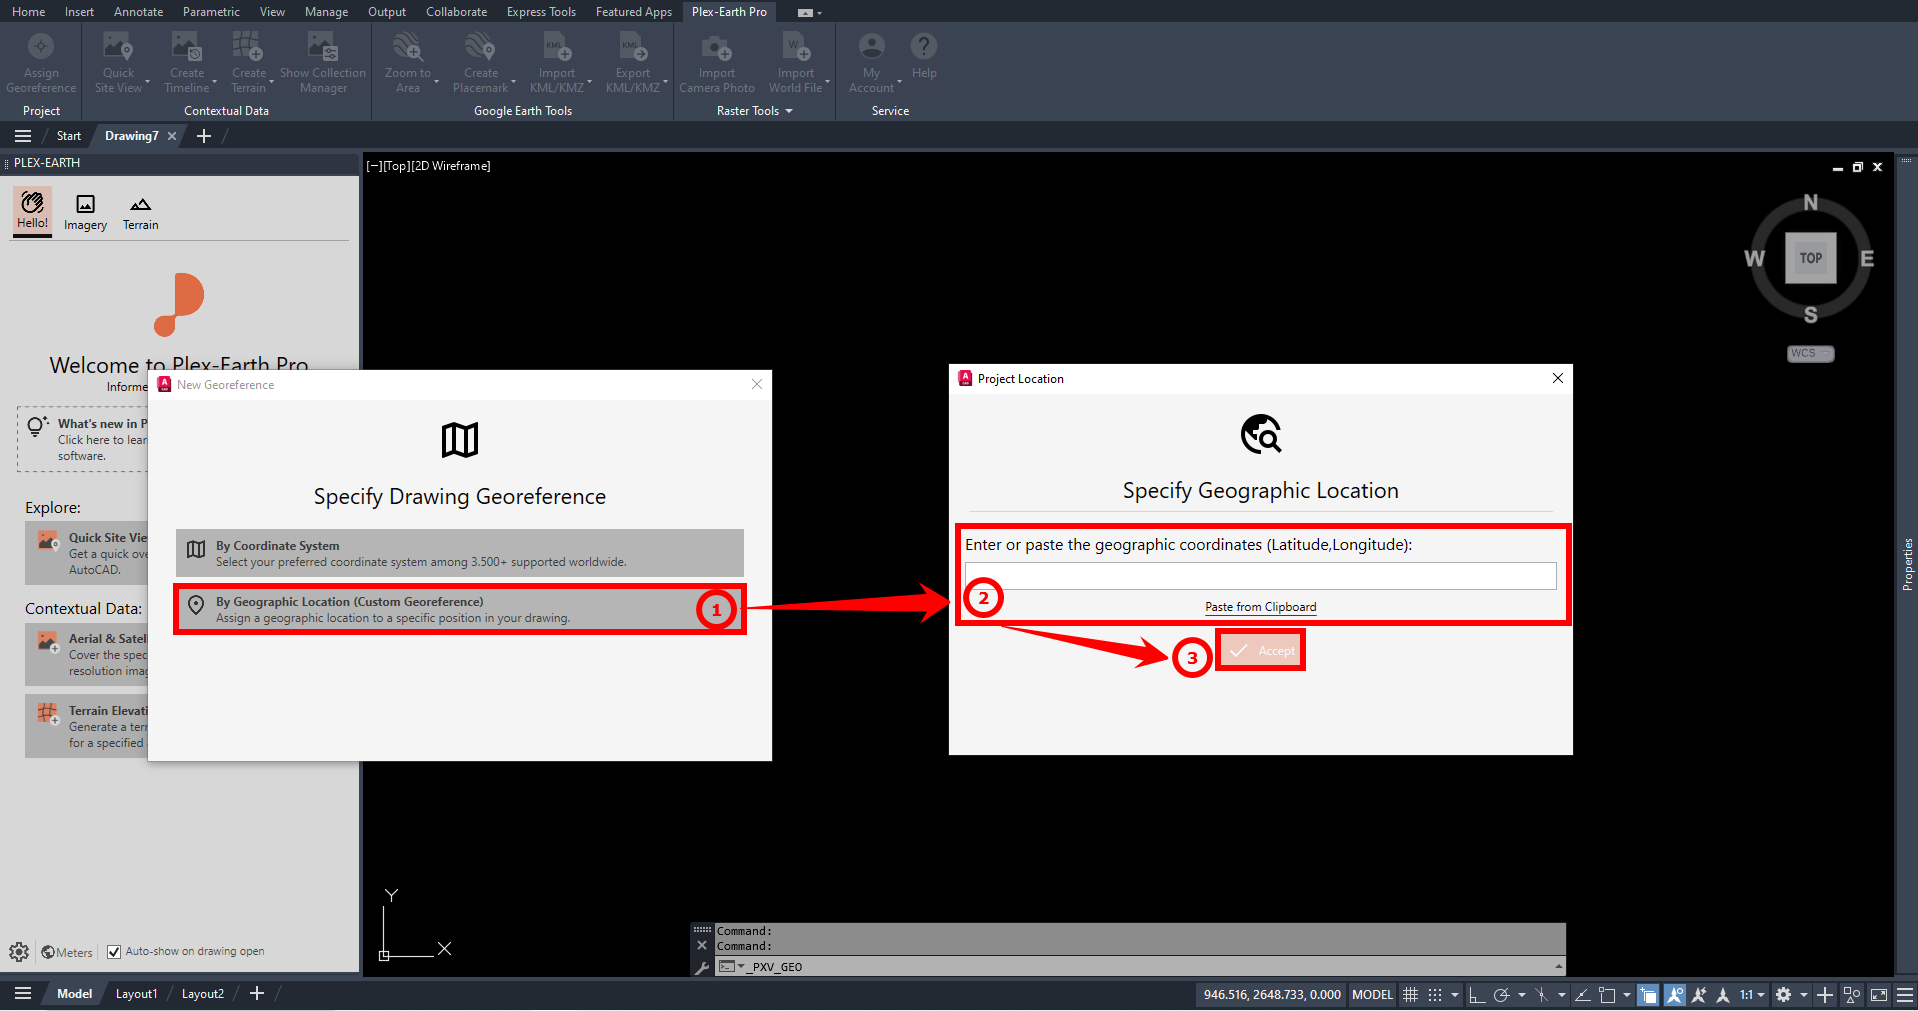This screenshot has width=1918, height=1011.
Task: Toggle Ortho mode in status bar
Action: pos(1477,995)
